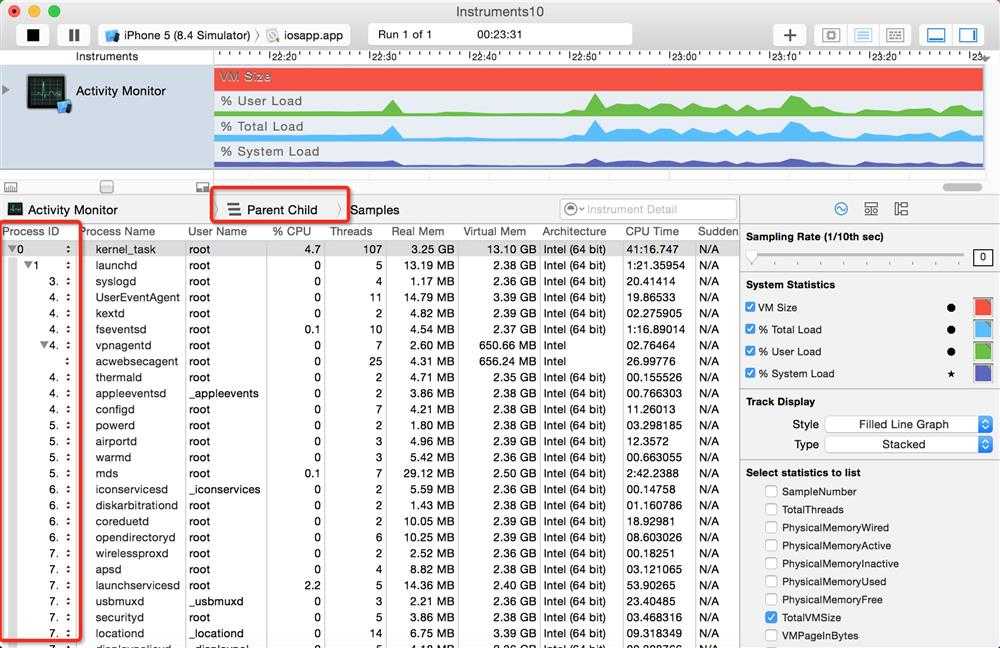
Task: Enable the PhysicalMemoryInactive checkbox
Action: tap(771, 563)
